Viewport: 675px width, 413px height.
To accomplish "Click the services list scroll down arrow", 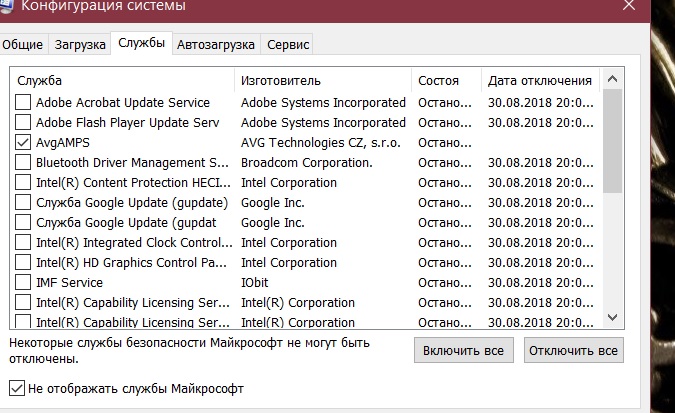I will 614,317.
